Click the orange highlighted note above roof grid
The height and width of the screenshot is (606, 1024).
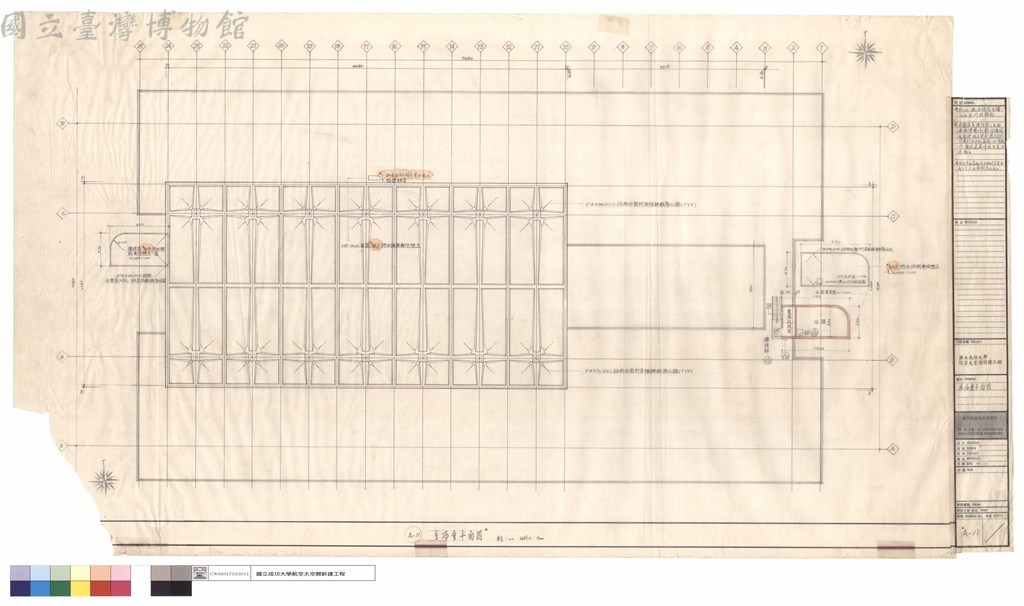pyautogui.click(x=405, y=176)
